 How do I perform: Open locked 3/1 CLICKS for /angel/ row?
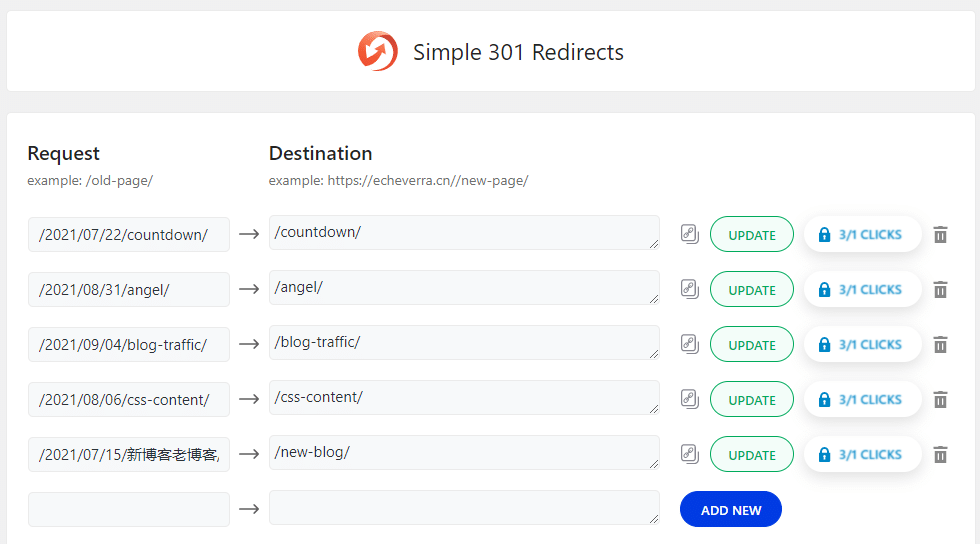click(862, 290)
